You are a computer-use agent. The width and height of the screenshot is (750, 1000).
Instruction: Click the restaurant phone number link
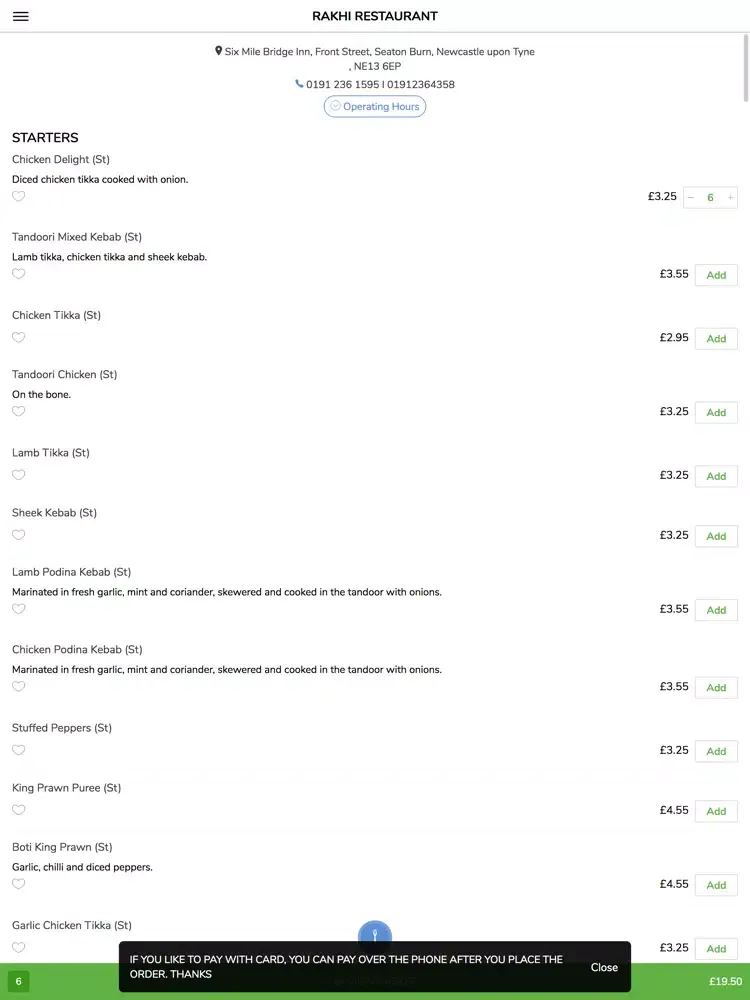point(375,84)
